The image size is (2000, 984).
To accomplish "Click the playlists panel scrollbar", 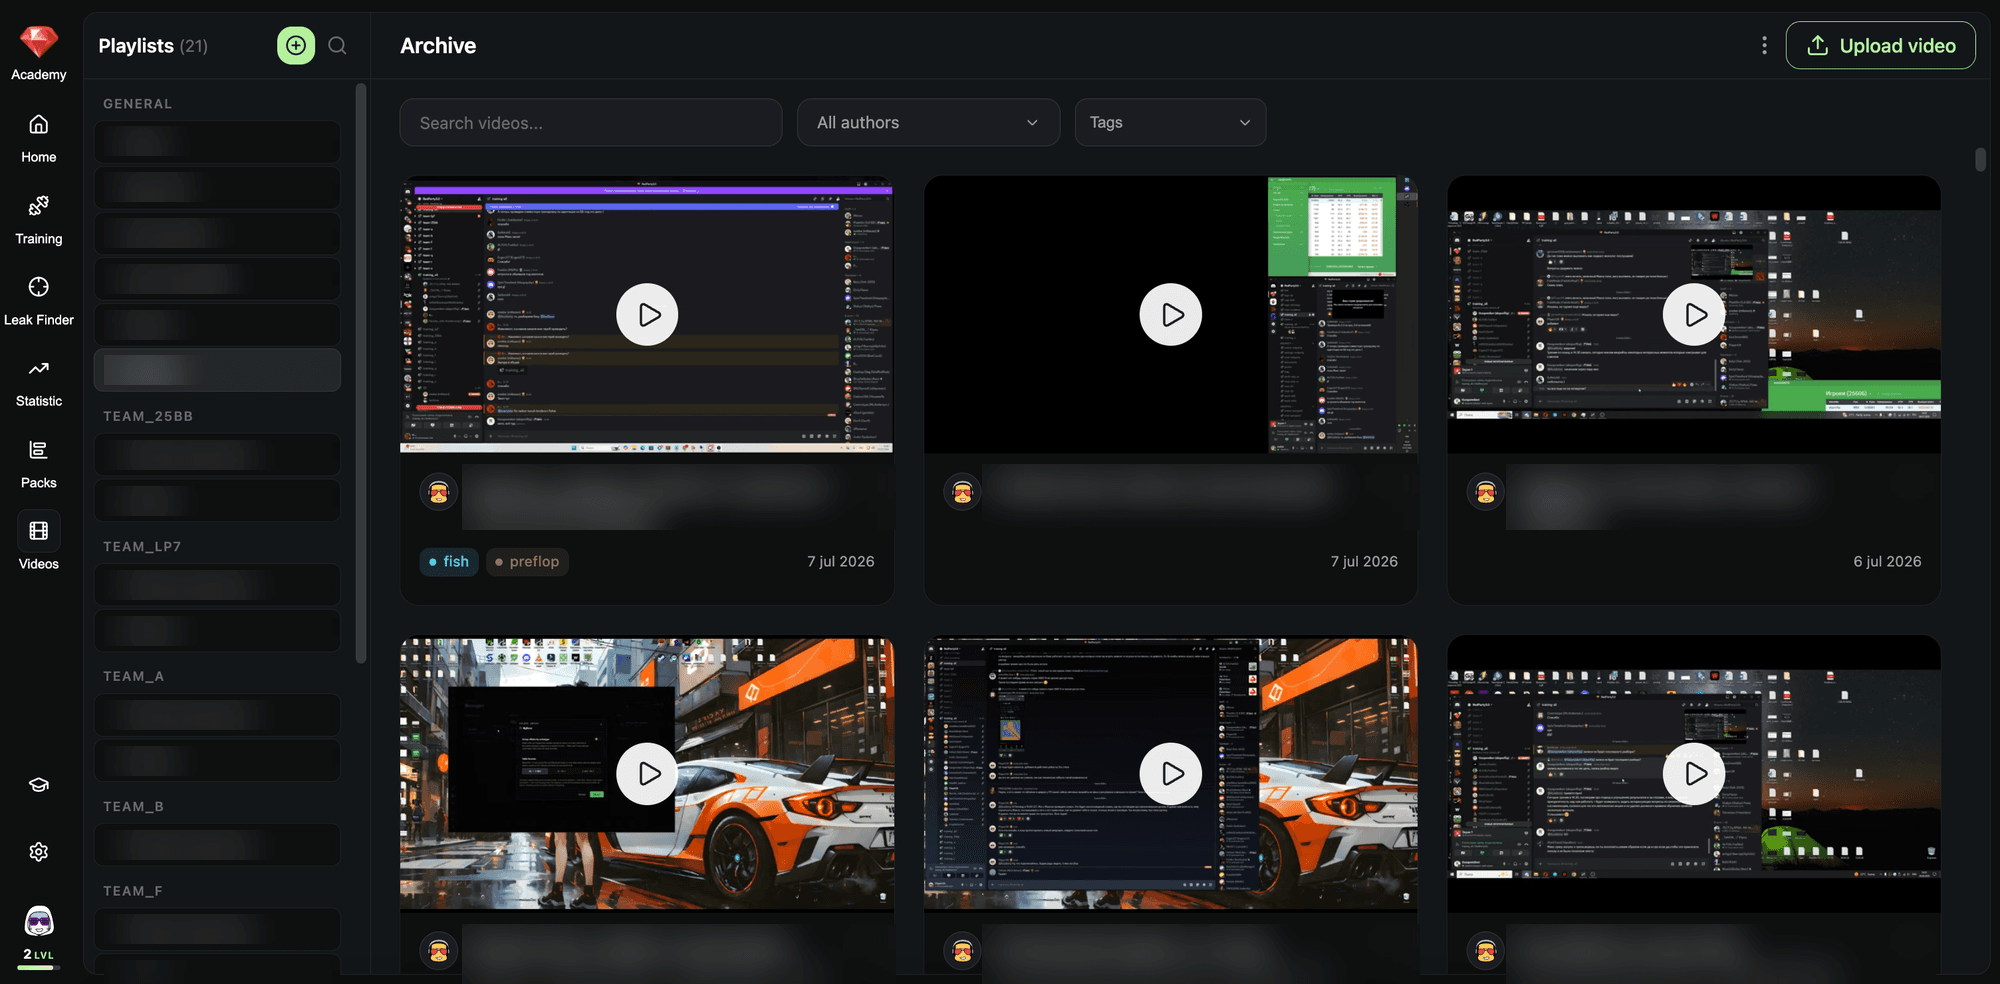I will 361,373.
